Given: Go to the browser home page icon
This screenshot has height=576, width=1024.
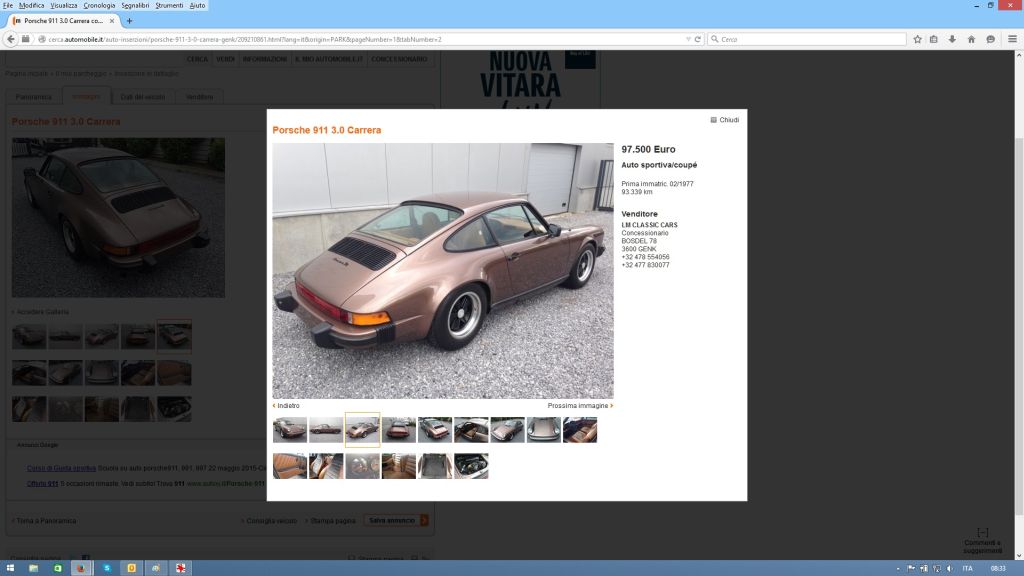Looking at the screenshot, I should click(x=971, y=39).
